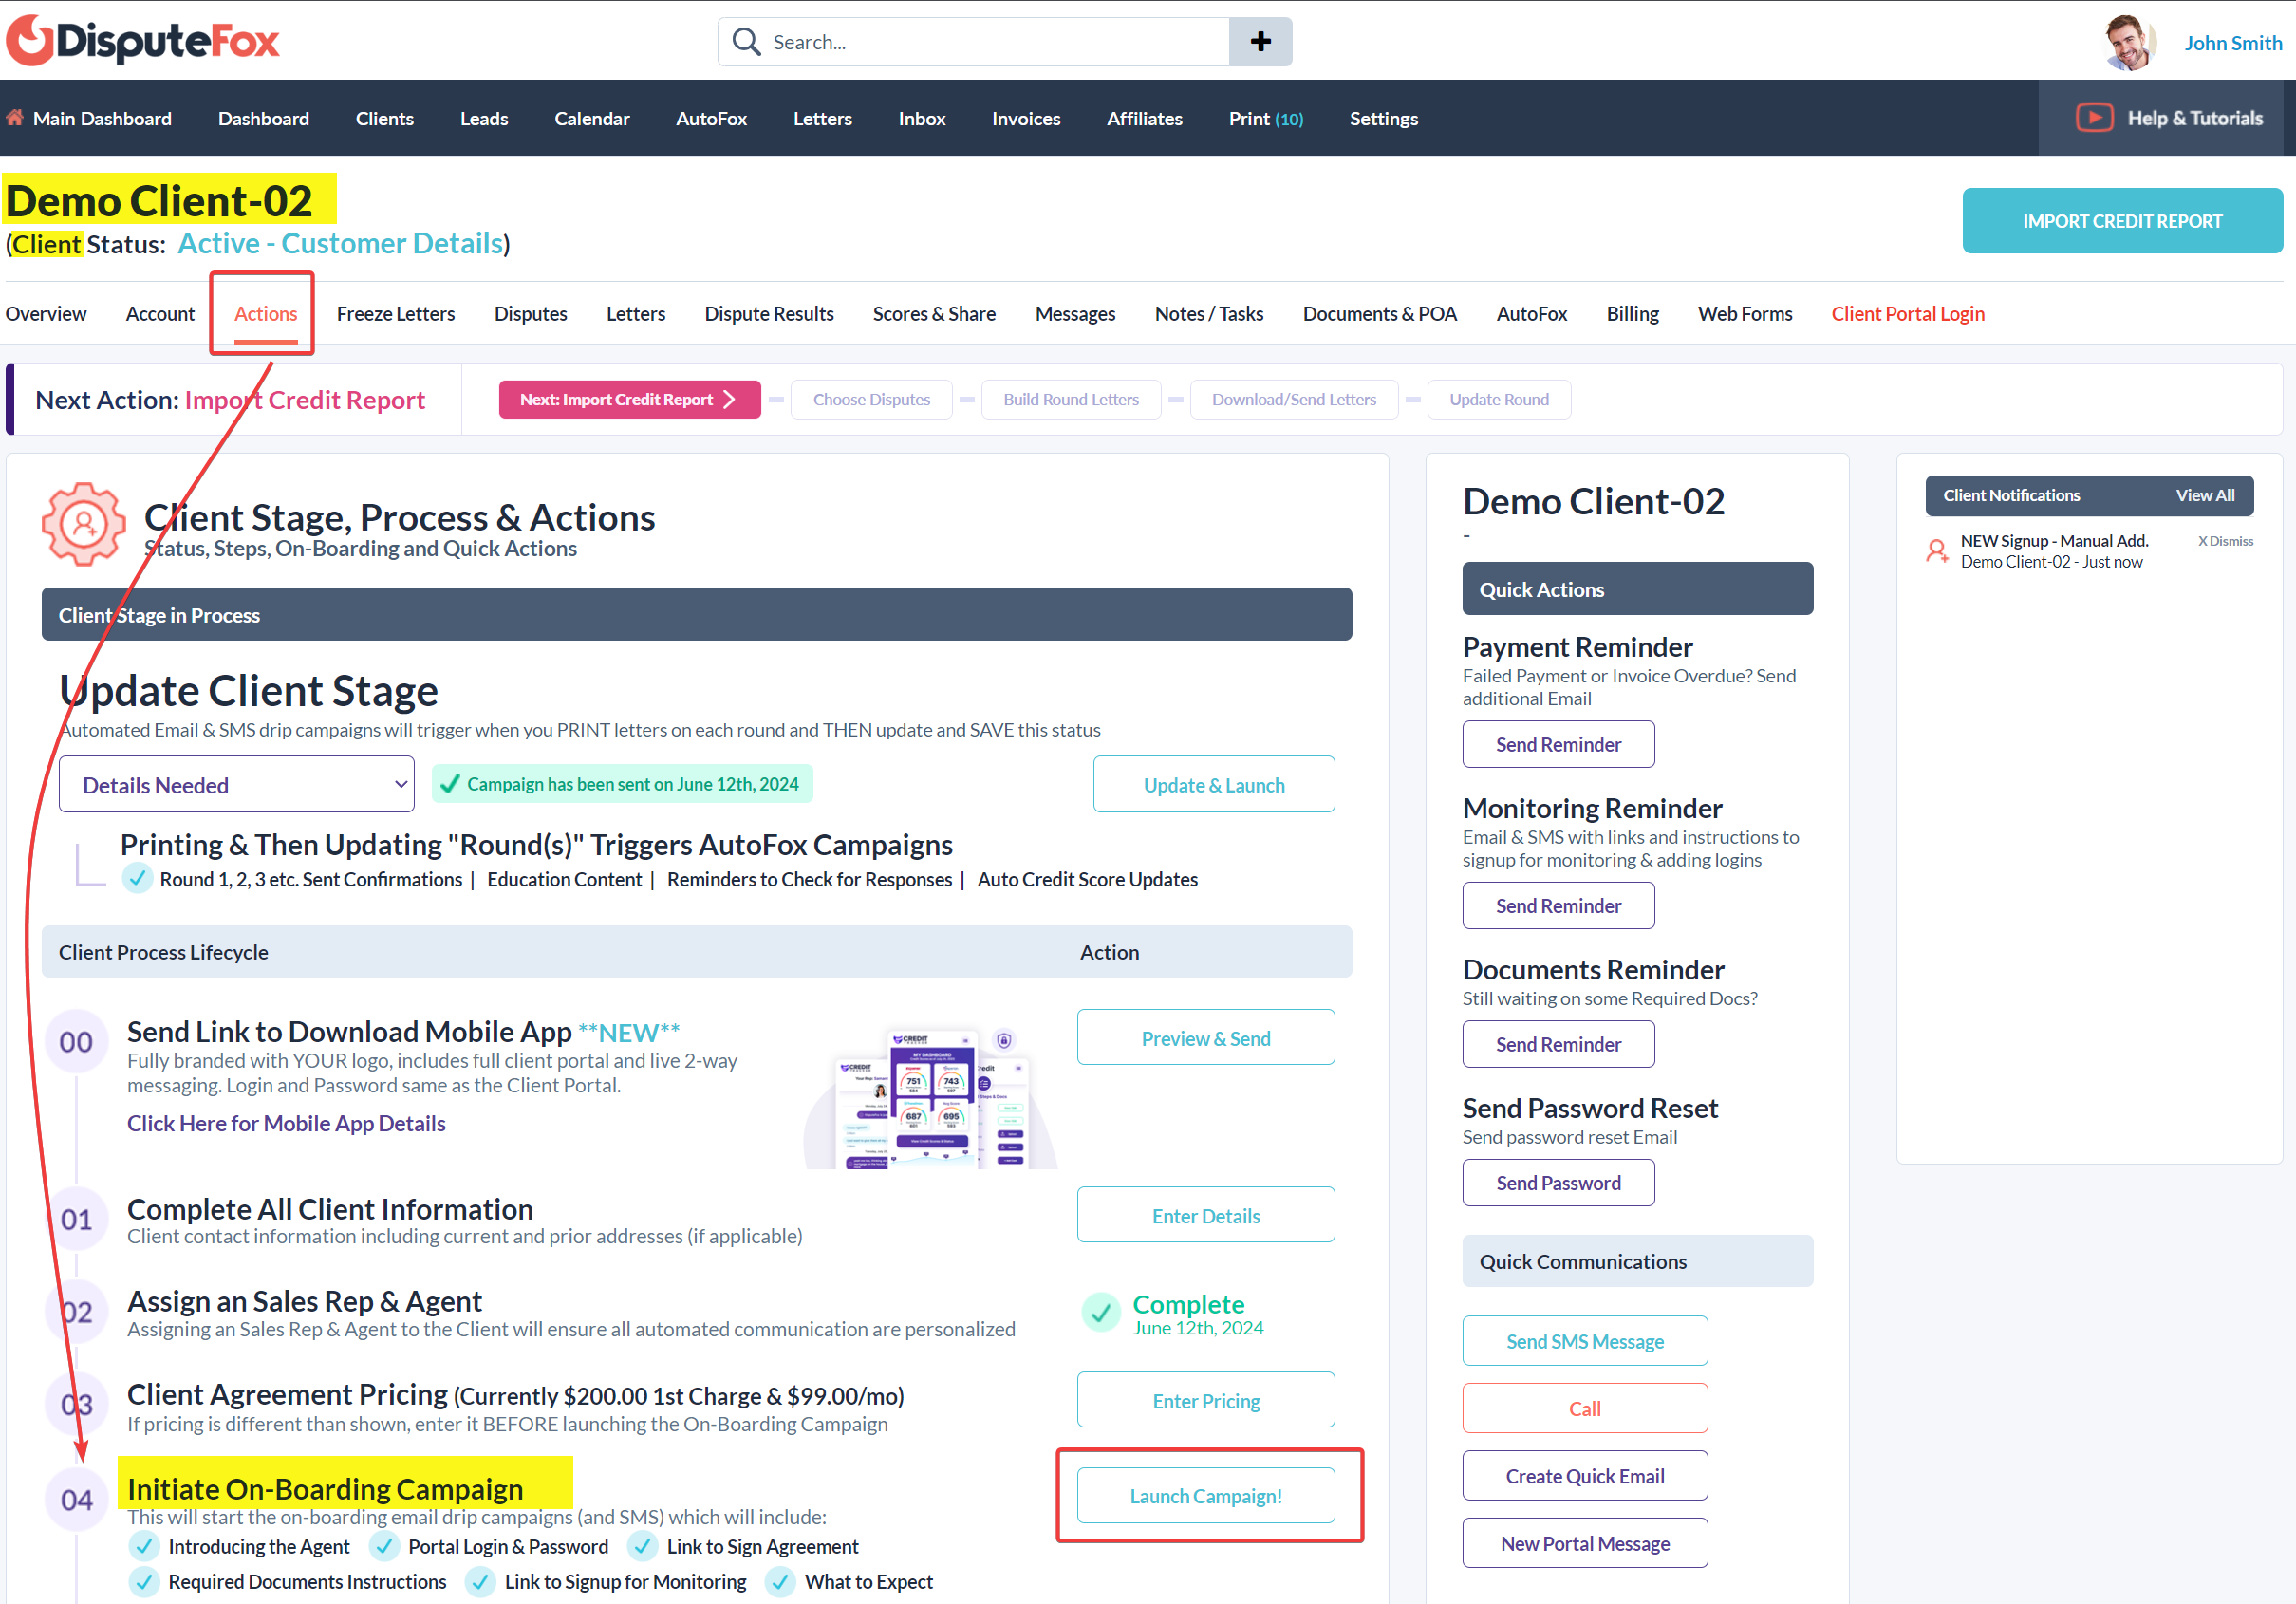Click the Client Stage gear person icon

[83, 524]
